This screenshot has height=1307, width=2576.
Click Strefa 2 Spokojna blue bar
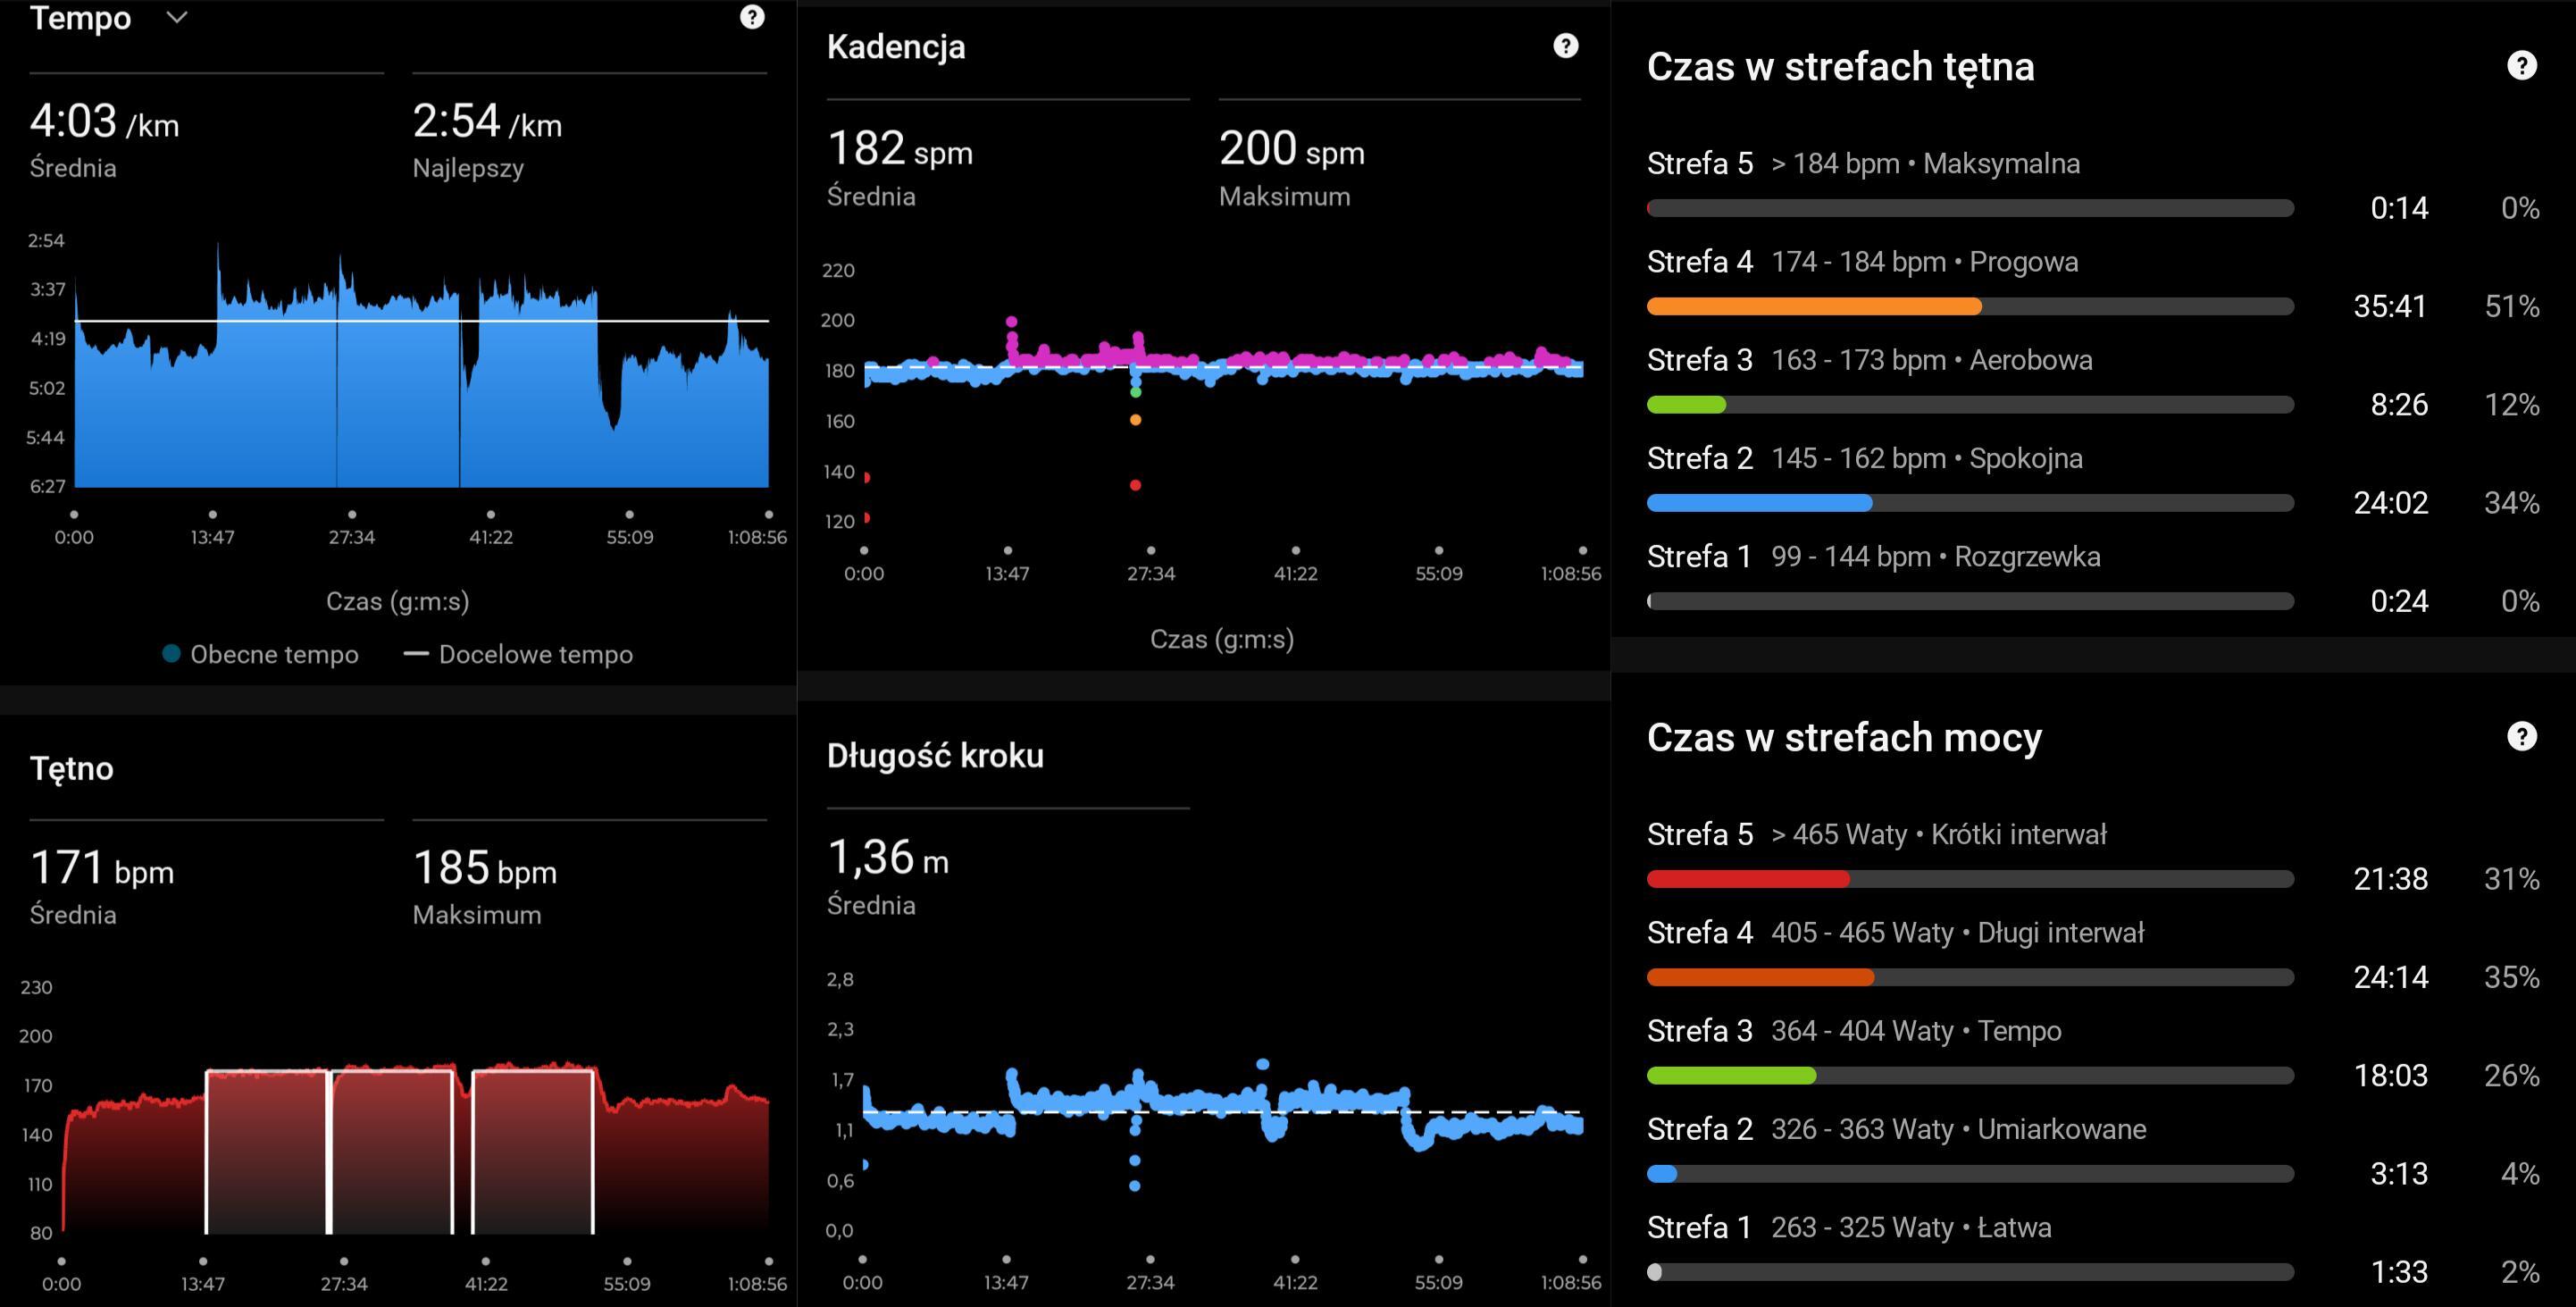coord(1759,503)
